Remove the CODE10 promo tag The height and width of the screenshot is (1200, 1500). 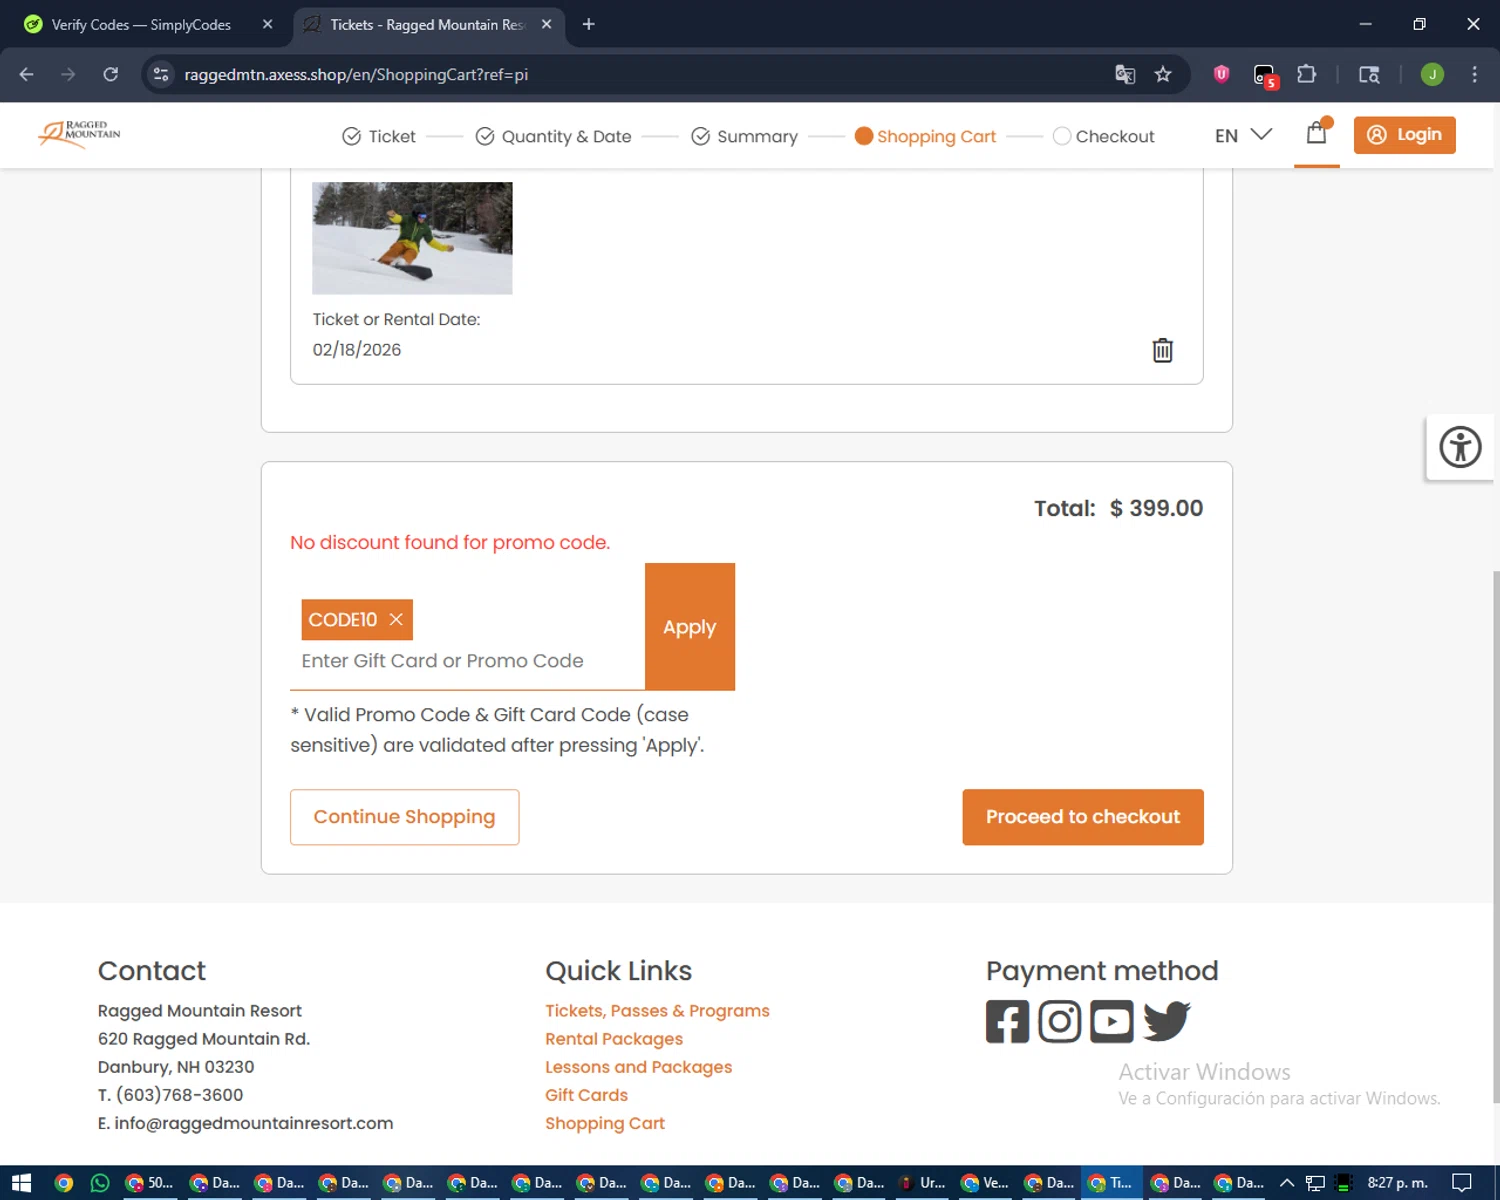pyautogui.click(x=396, y=620)
